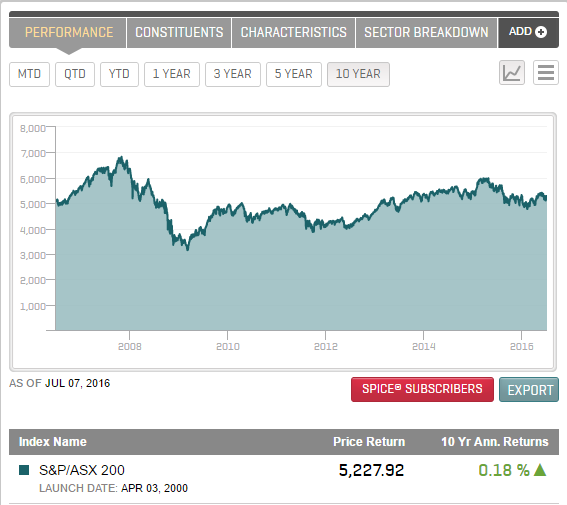567x505 pixels.
Task: Click the 2012 x-axis label
Action: (x=326, y=347)
